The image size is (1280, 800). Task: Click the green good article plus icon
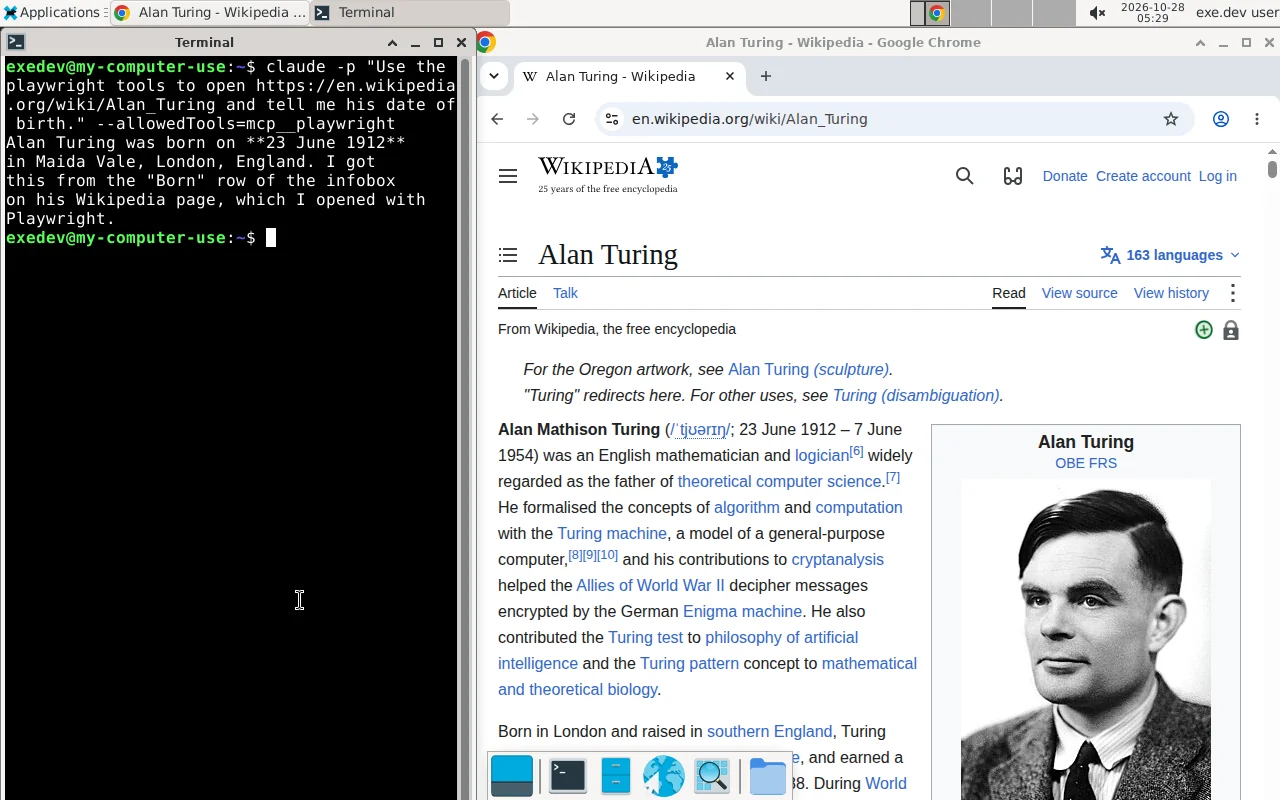[x=1204, y=330]
